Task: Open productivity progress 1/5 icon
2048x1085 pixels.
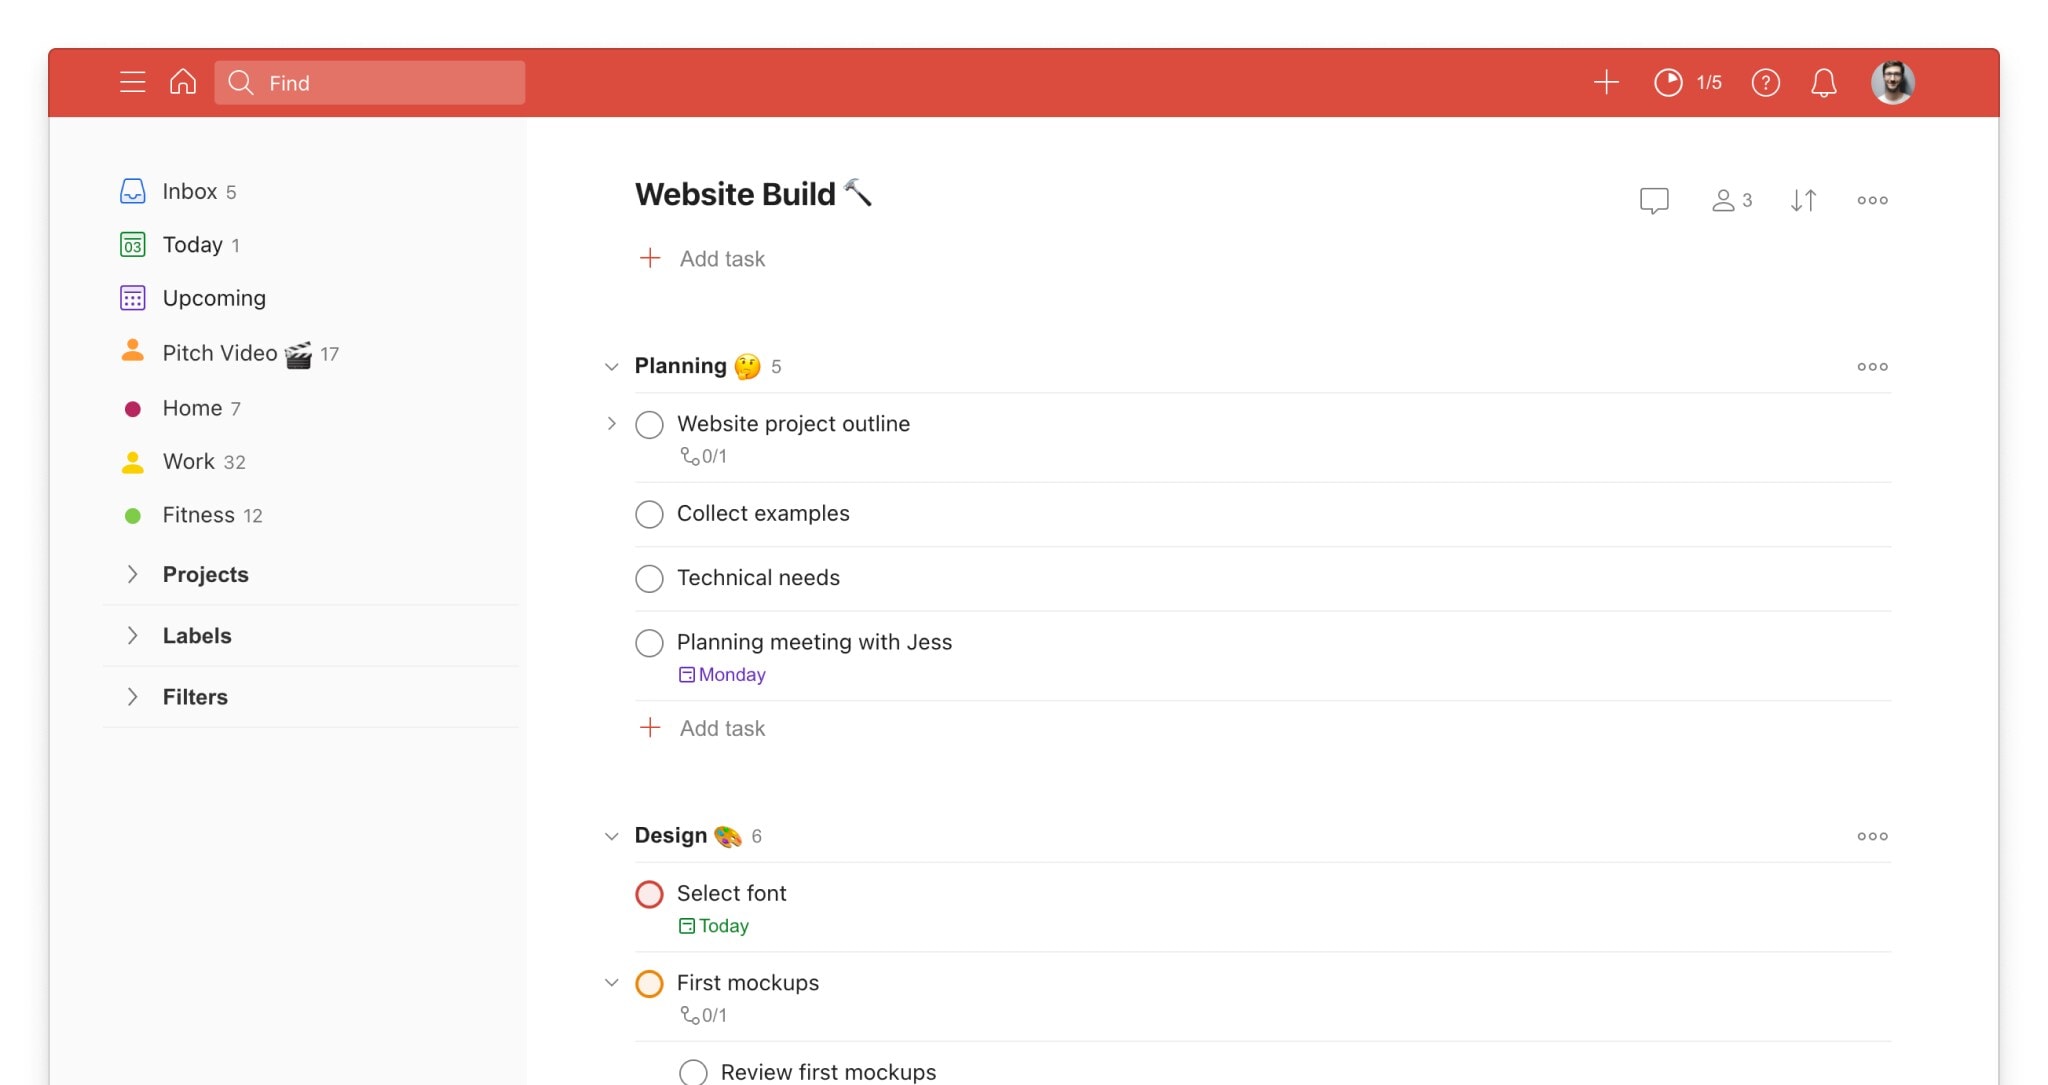Action: click(x=1687, y=82)
